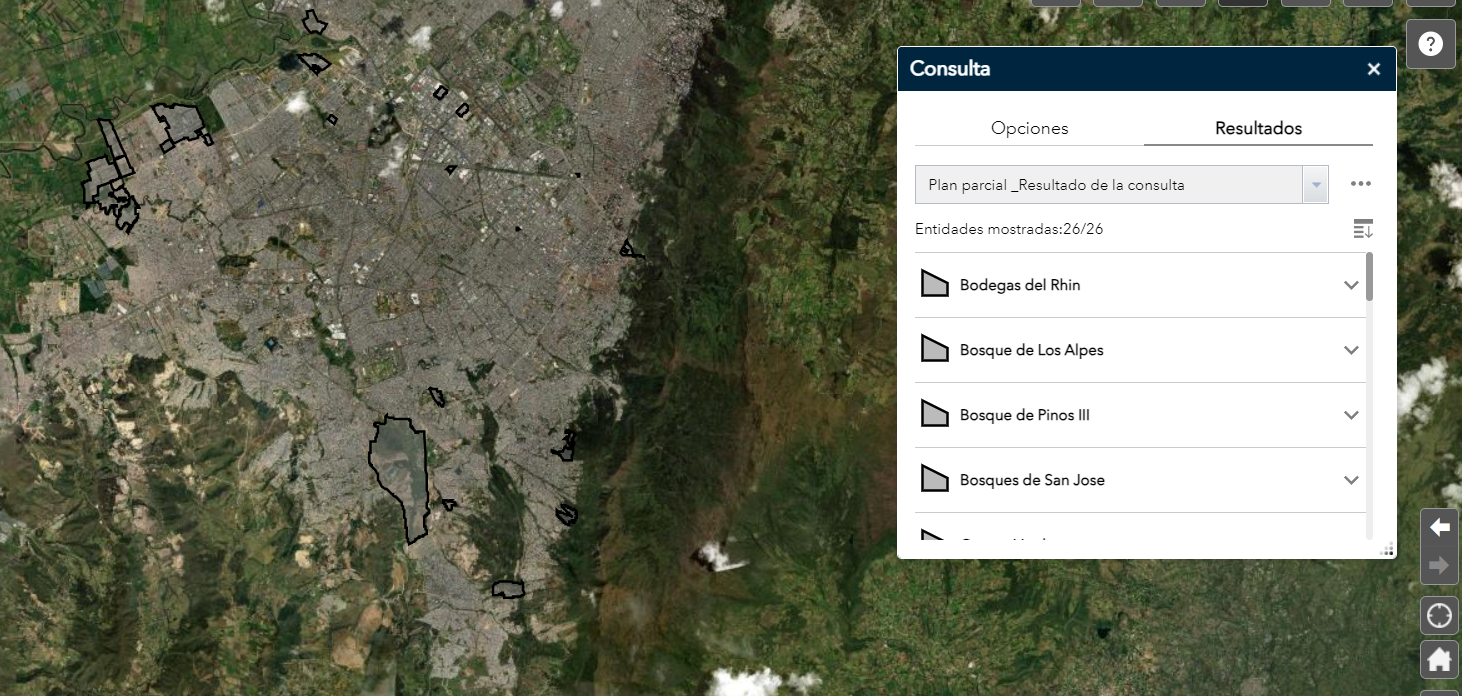This screenshot has width=1462, height=696.
Task: Click the panel resize handle corner
Action: coord(1387,549)
